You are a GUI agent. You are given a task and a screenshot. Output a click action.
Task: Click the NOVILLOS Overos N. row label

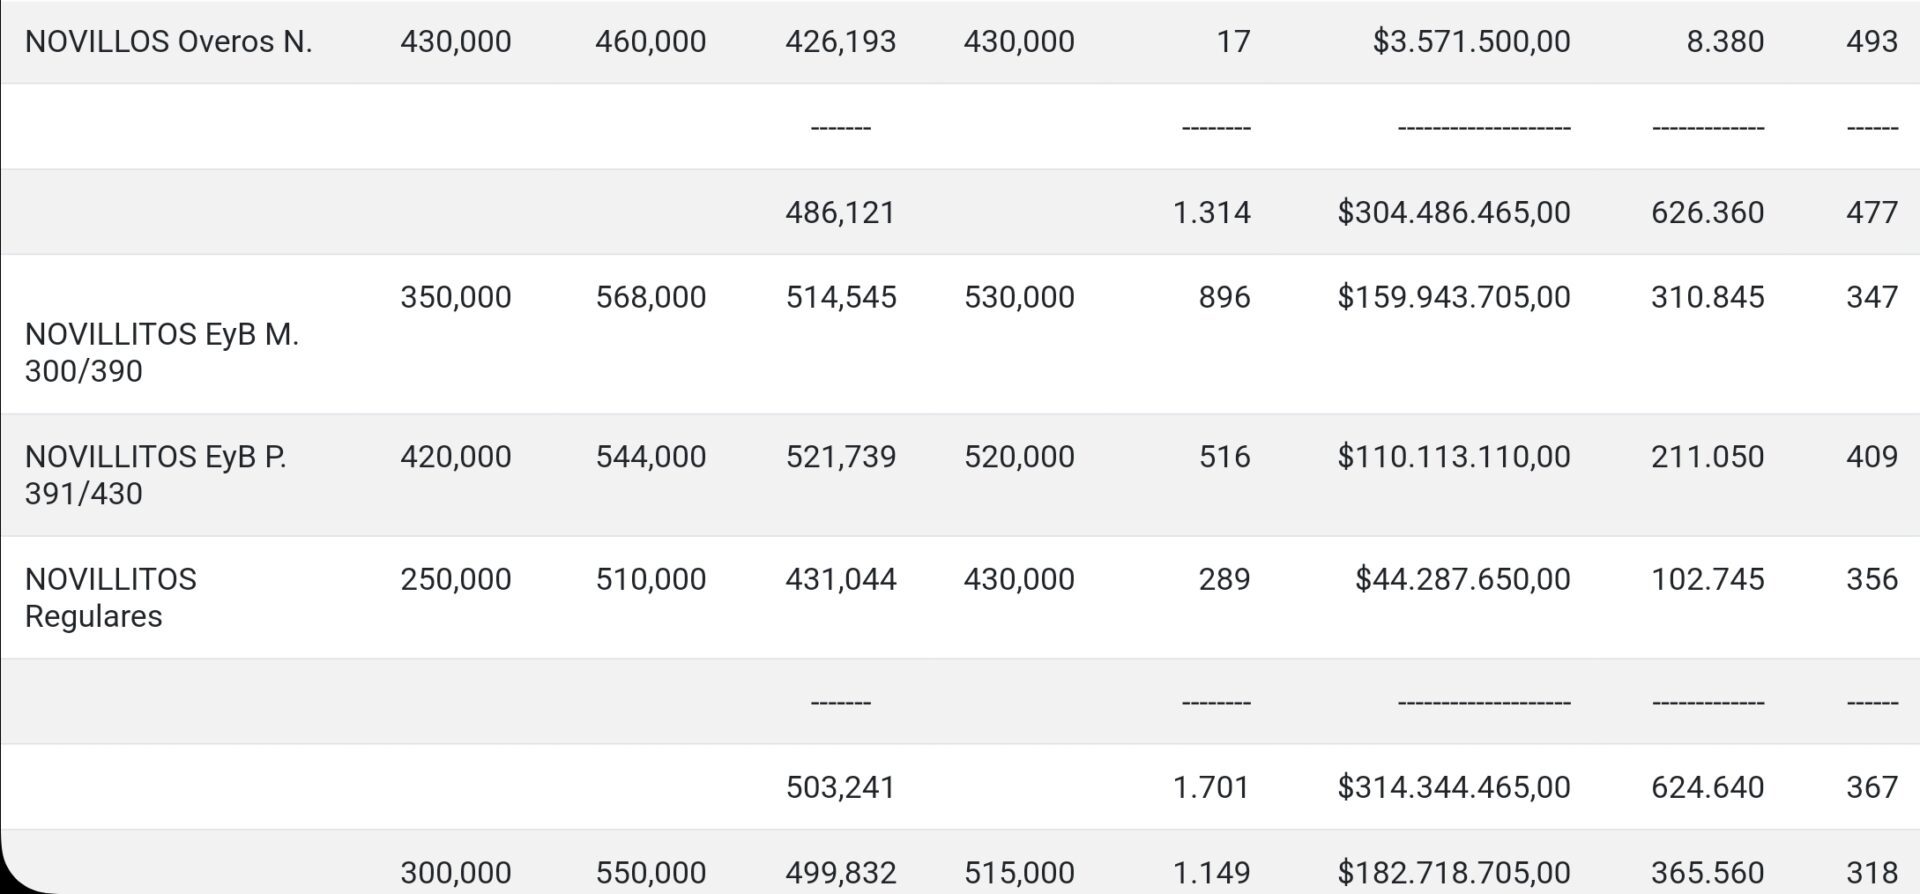coord(168,41)
